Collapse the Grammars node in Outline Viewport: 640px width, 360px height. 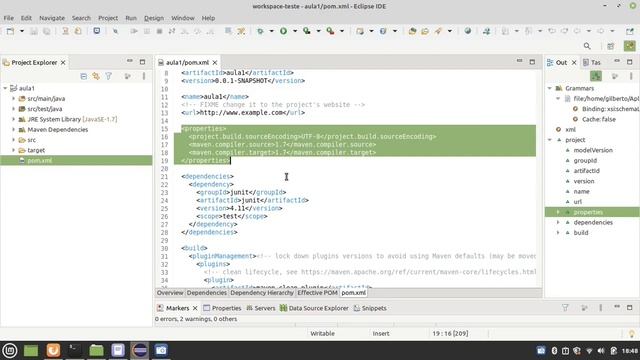550,88
